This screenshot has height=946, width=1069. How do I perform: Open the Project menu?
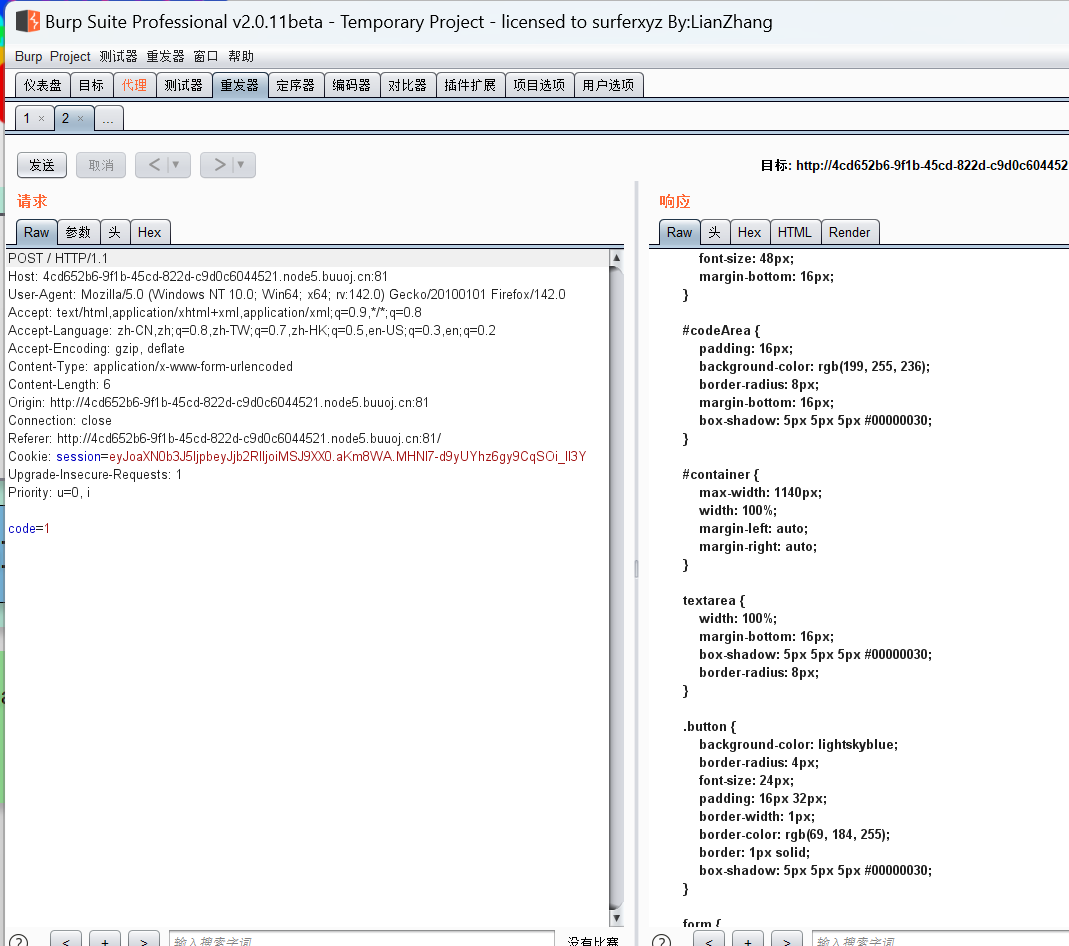click(70, 57)
